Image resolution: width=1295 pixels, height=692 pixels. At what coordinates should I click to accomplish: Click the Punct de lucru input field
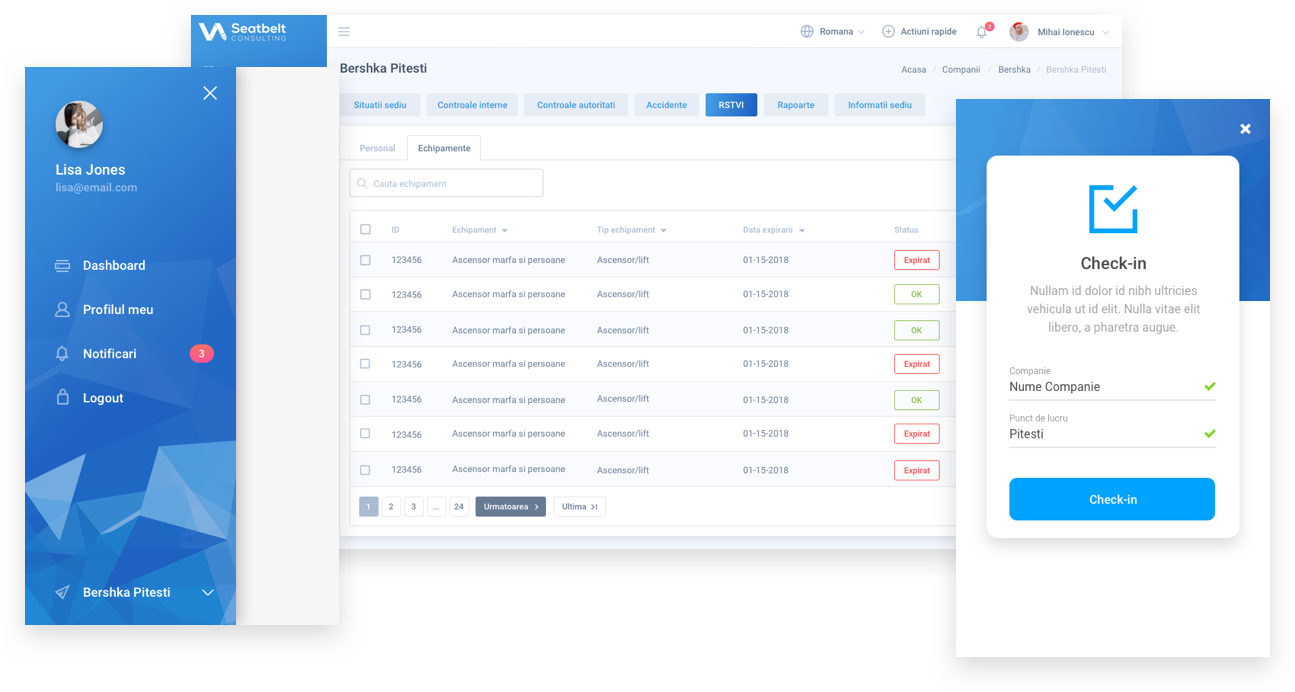point(1112,434)
